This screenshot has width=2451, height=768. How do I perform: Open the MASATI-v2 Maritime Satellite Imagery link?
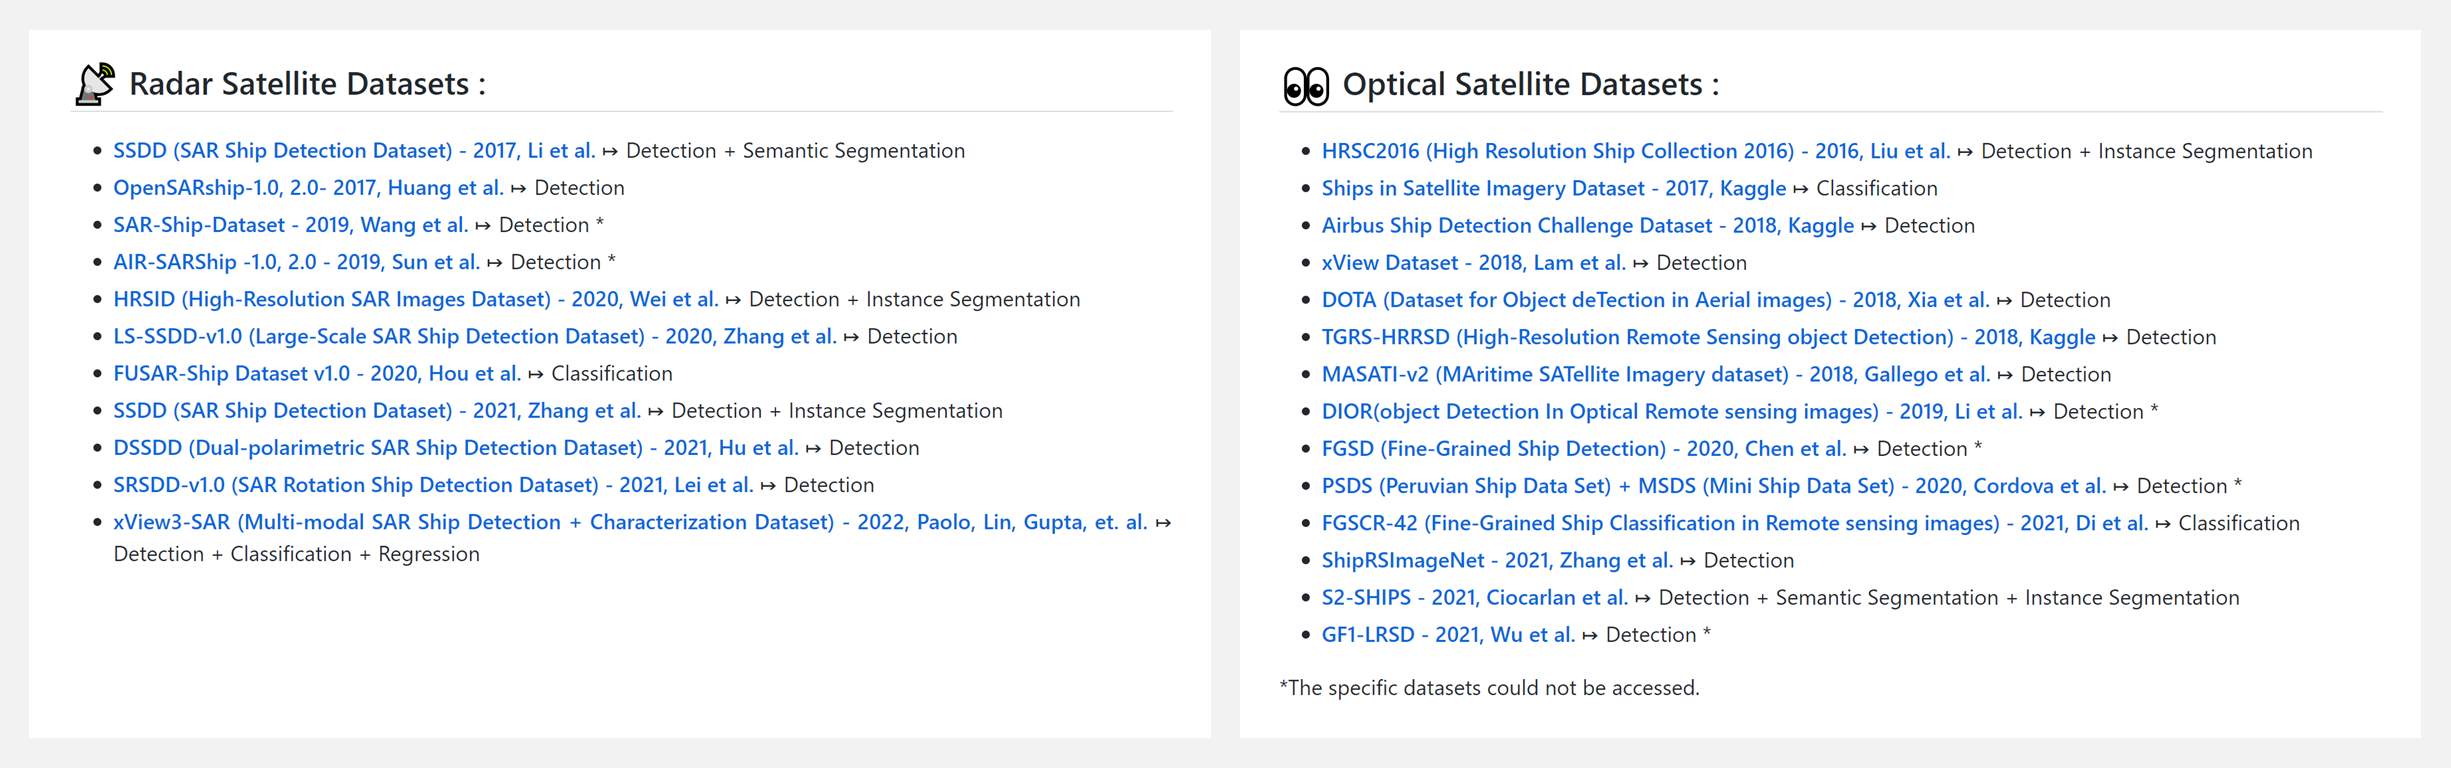click(x=1655, y=374)
